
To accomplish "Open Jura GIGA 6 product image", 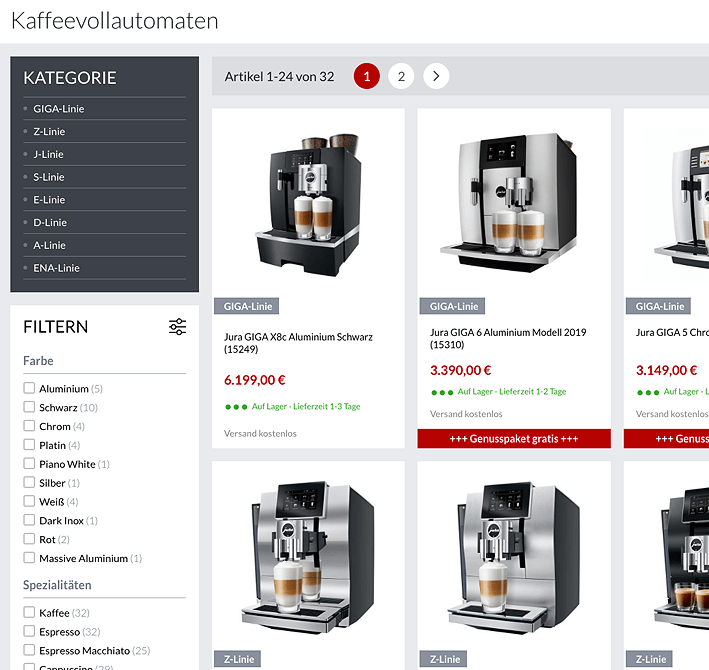I will [509, 203].
